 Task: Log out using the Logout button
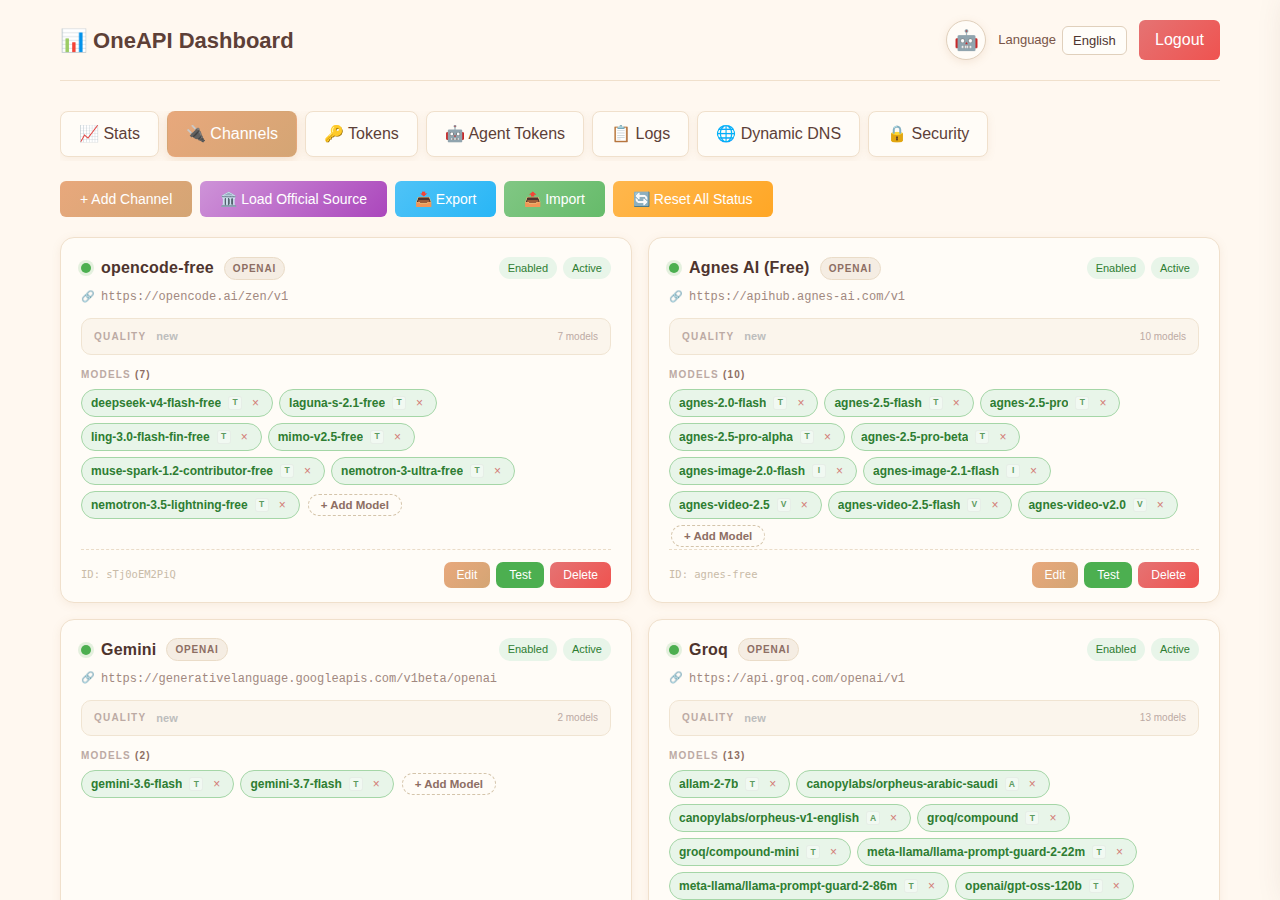point(1179,40)
